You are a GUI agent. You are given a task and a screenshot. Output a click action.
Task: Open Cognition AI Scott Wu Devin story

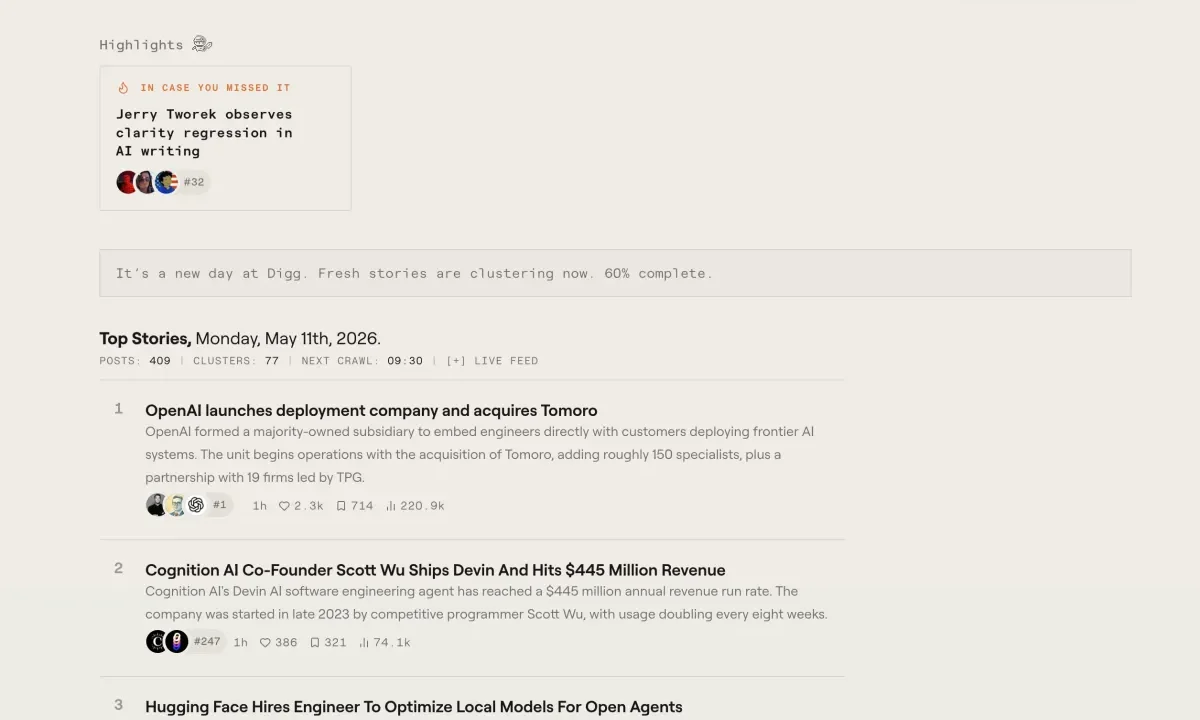pyautogui.click(x=435, y=570)
